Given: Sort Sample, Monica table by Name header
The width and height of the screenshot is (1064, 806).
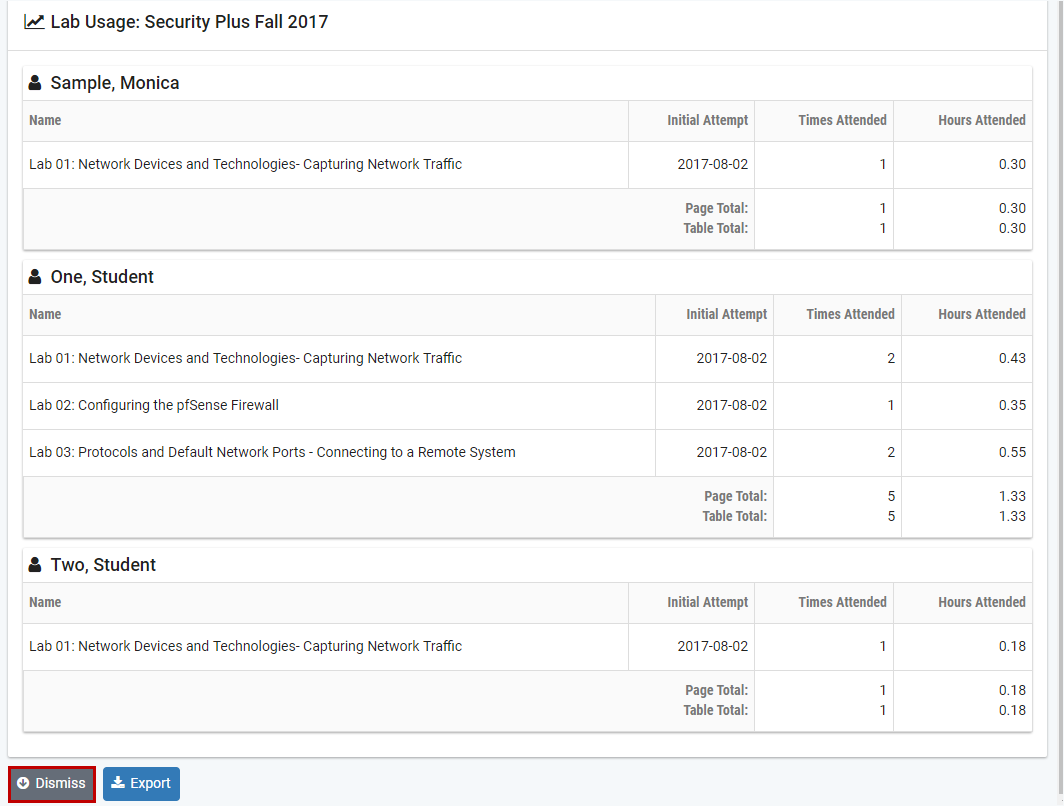Looking at the screenshot, I should coord(45,120).
